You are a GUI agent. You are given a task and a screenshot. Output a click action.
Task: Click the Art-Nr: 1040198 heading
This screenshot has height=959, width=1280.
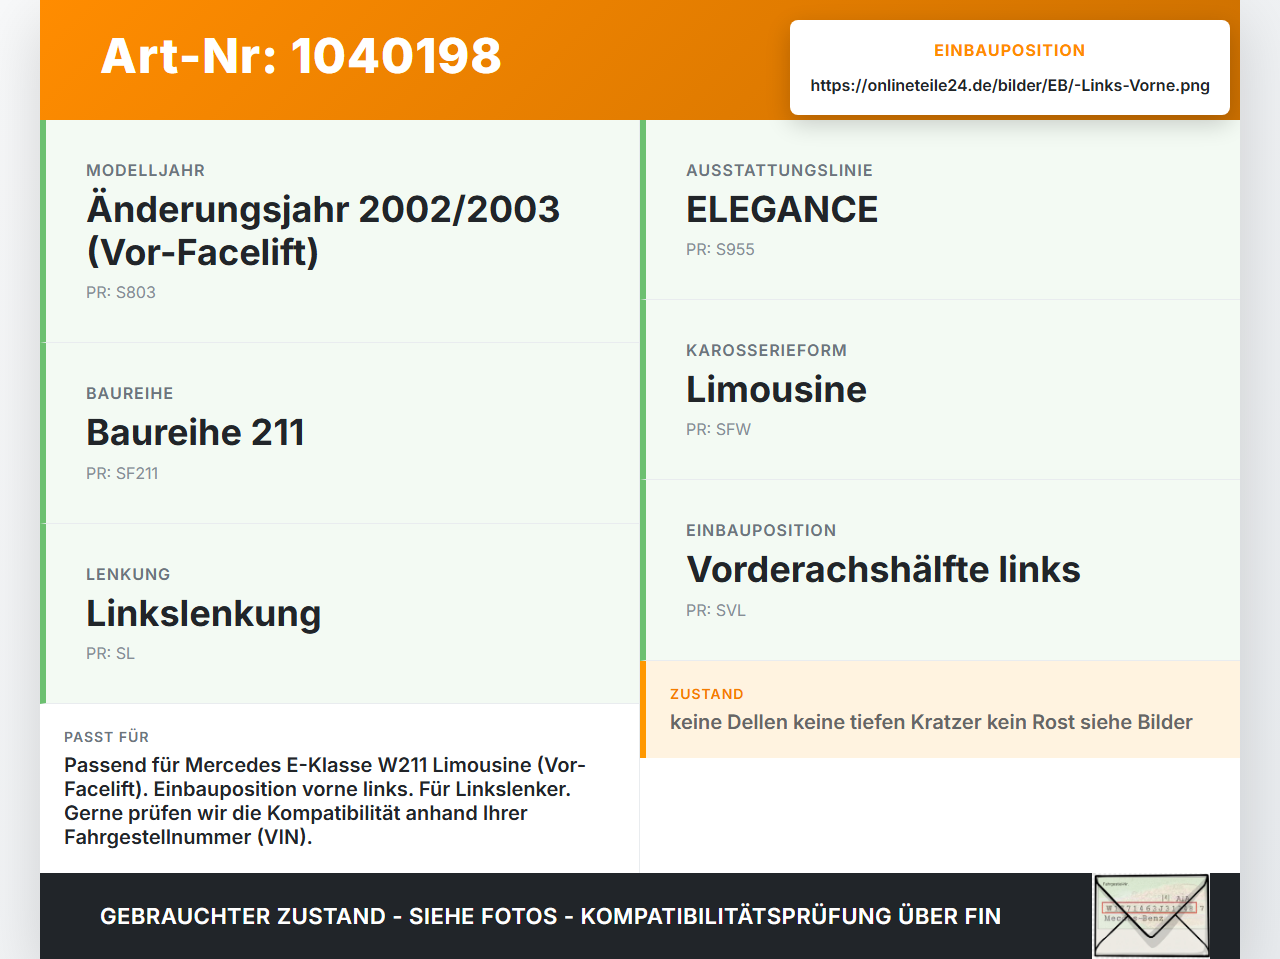click(x=301, y=56)
